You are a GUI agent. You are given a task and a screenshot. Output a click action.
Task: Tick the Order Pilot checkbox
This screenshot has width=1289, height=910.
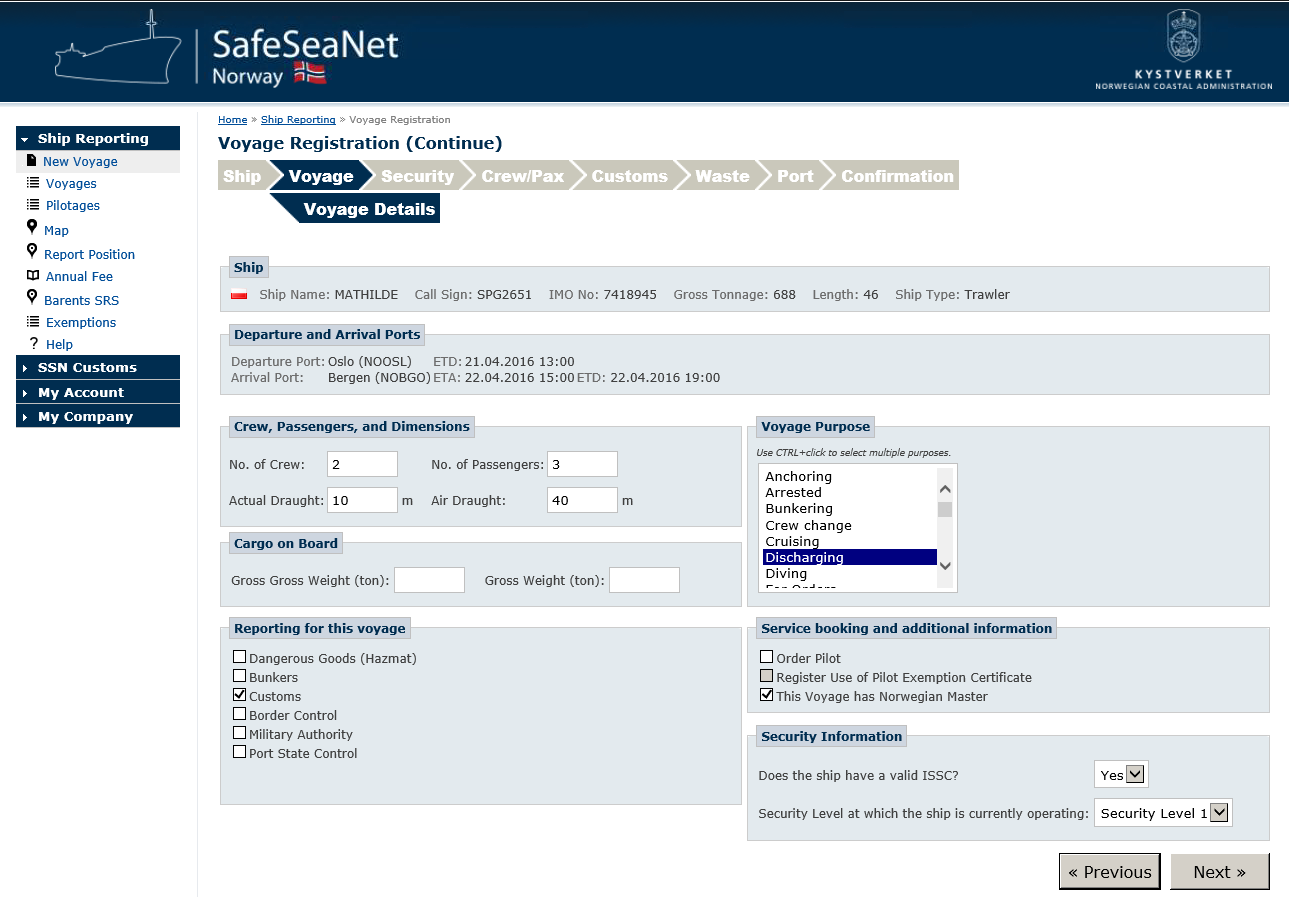click(x=766, y=657)
